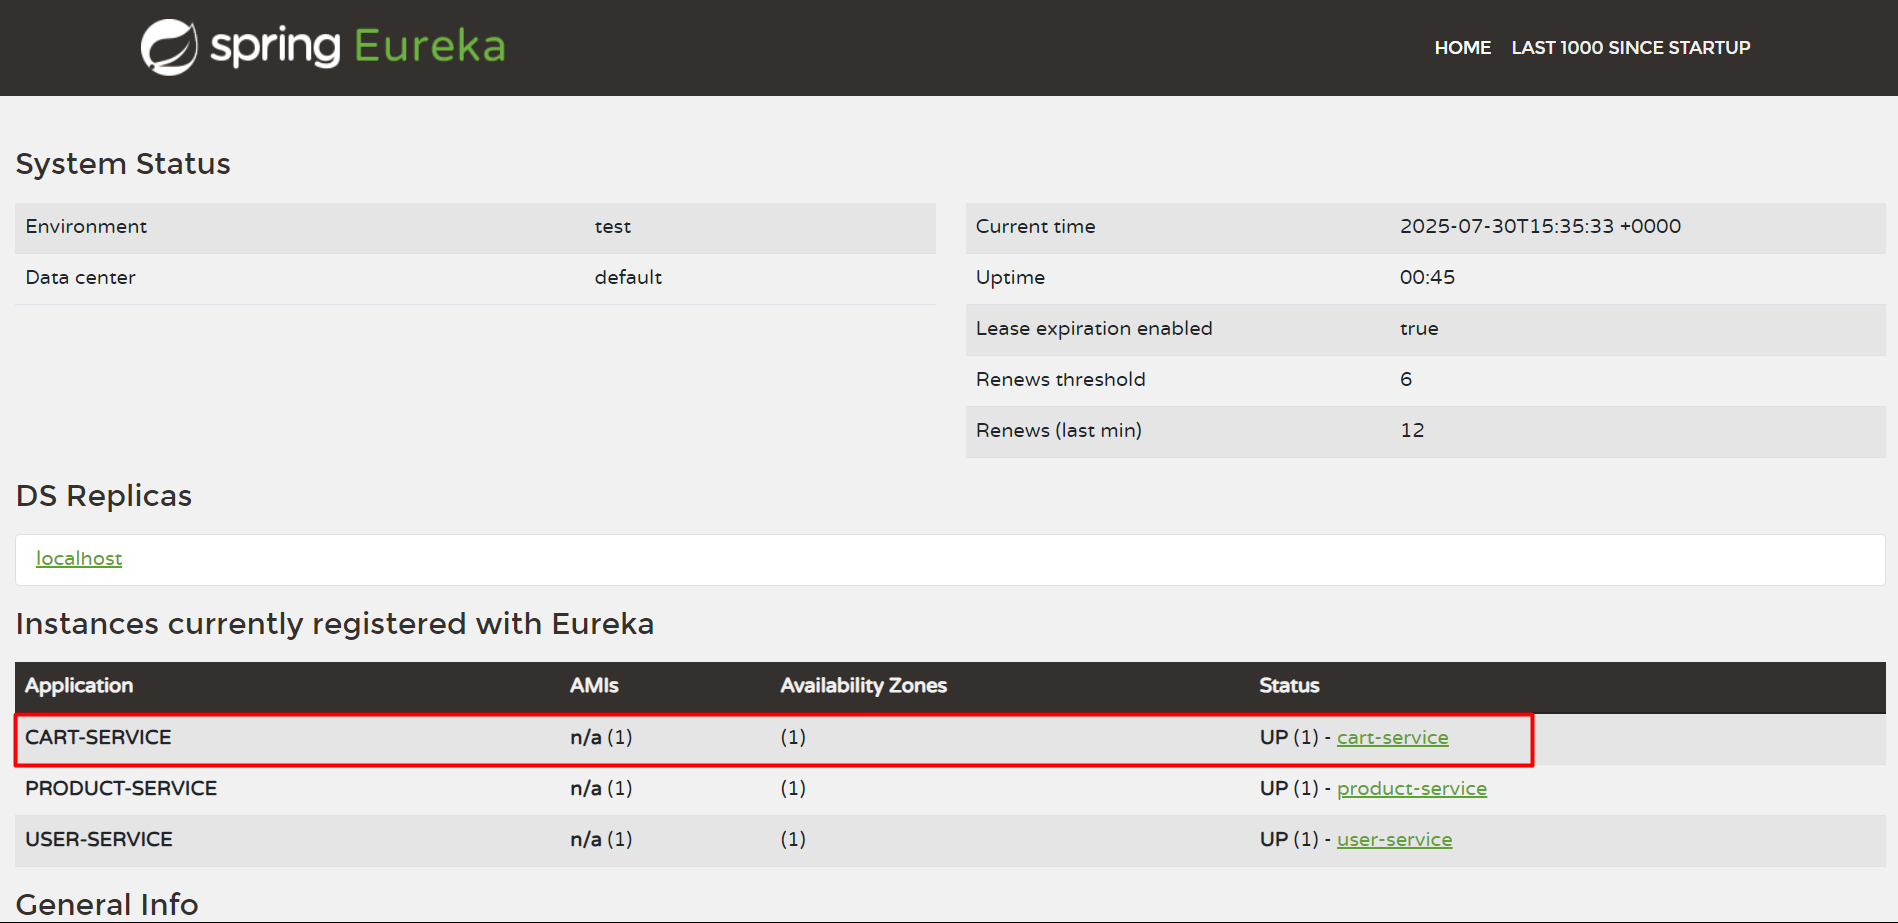1898x923 pixels.
Task: Click the System Status heading
Action: click(123, 164)
